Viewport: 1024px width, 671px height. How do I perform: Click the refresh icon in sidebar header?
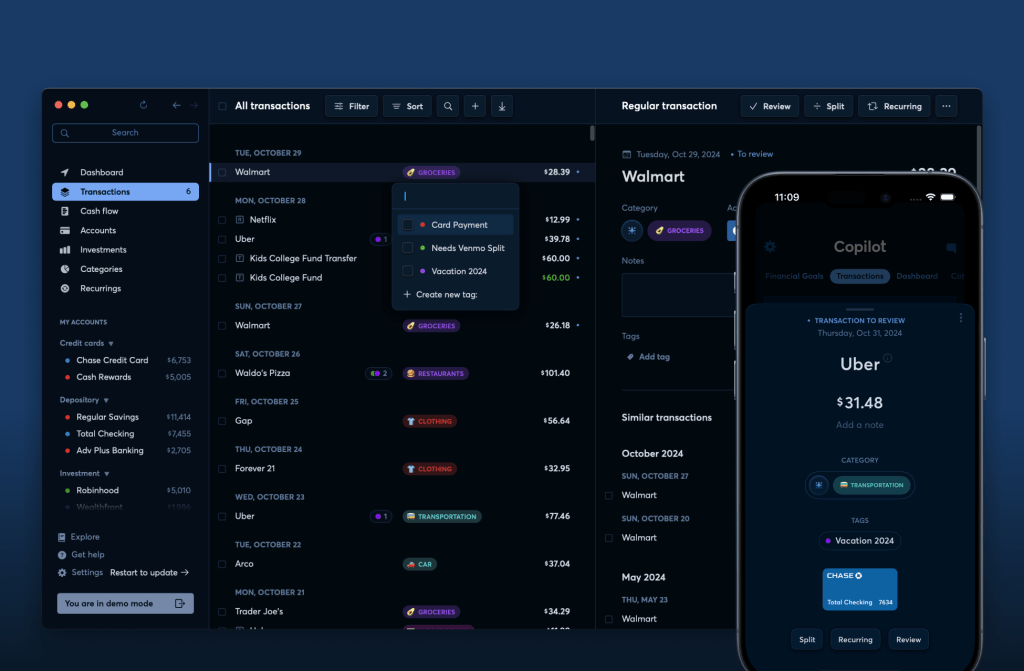pos(144,105)
